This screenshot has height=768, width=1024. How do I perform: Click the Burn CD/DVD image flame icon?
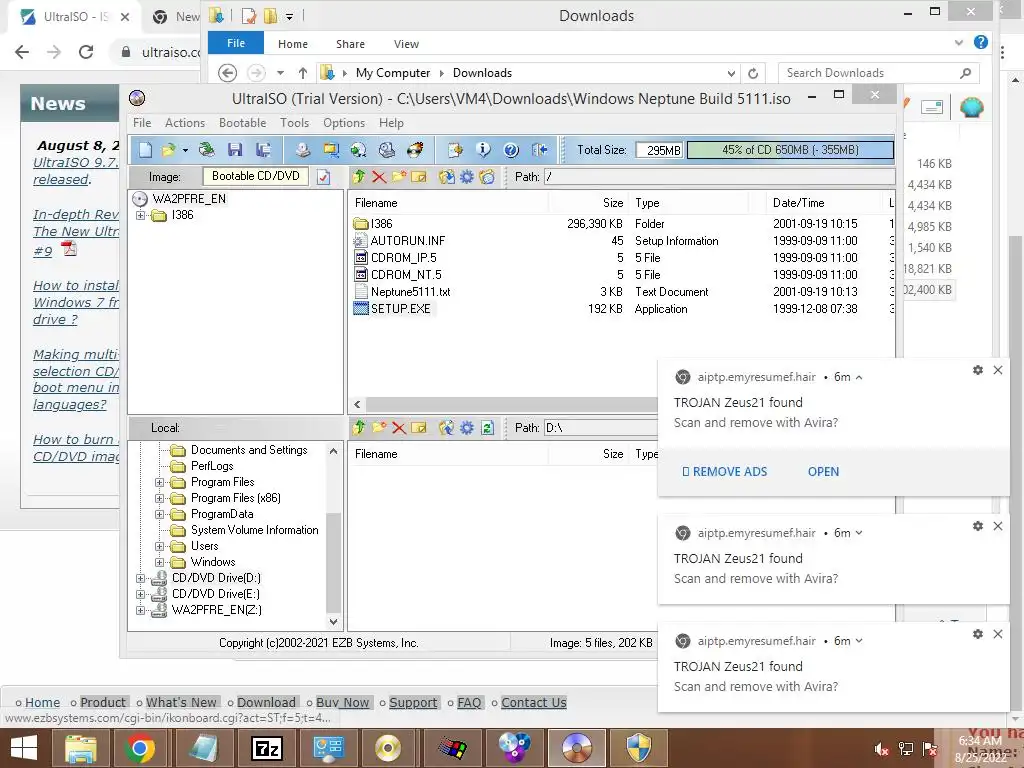[415, 150]
